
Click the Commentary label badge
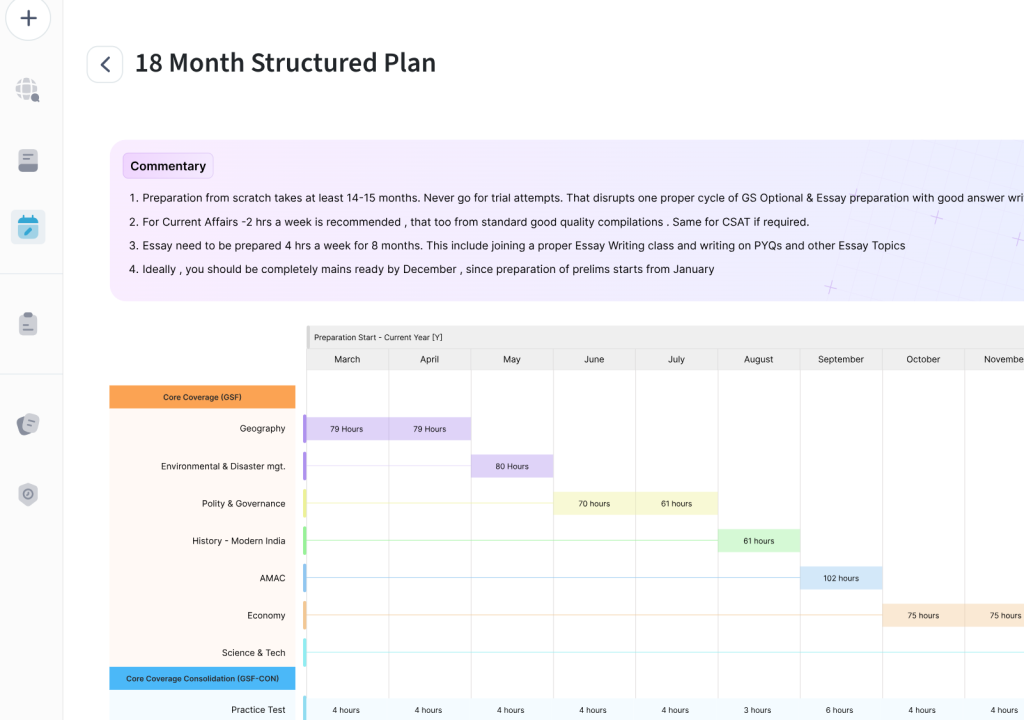click(x=168, y=166)
